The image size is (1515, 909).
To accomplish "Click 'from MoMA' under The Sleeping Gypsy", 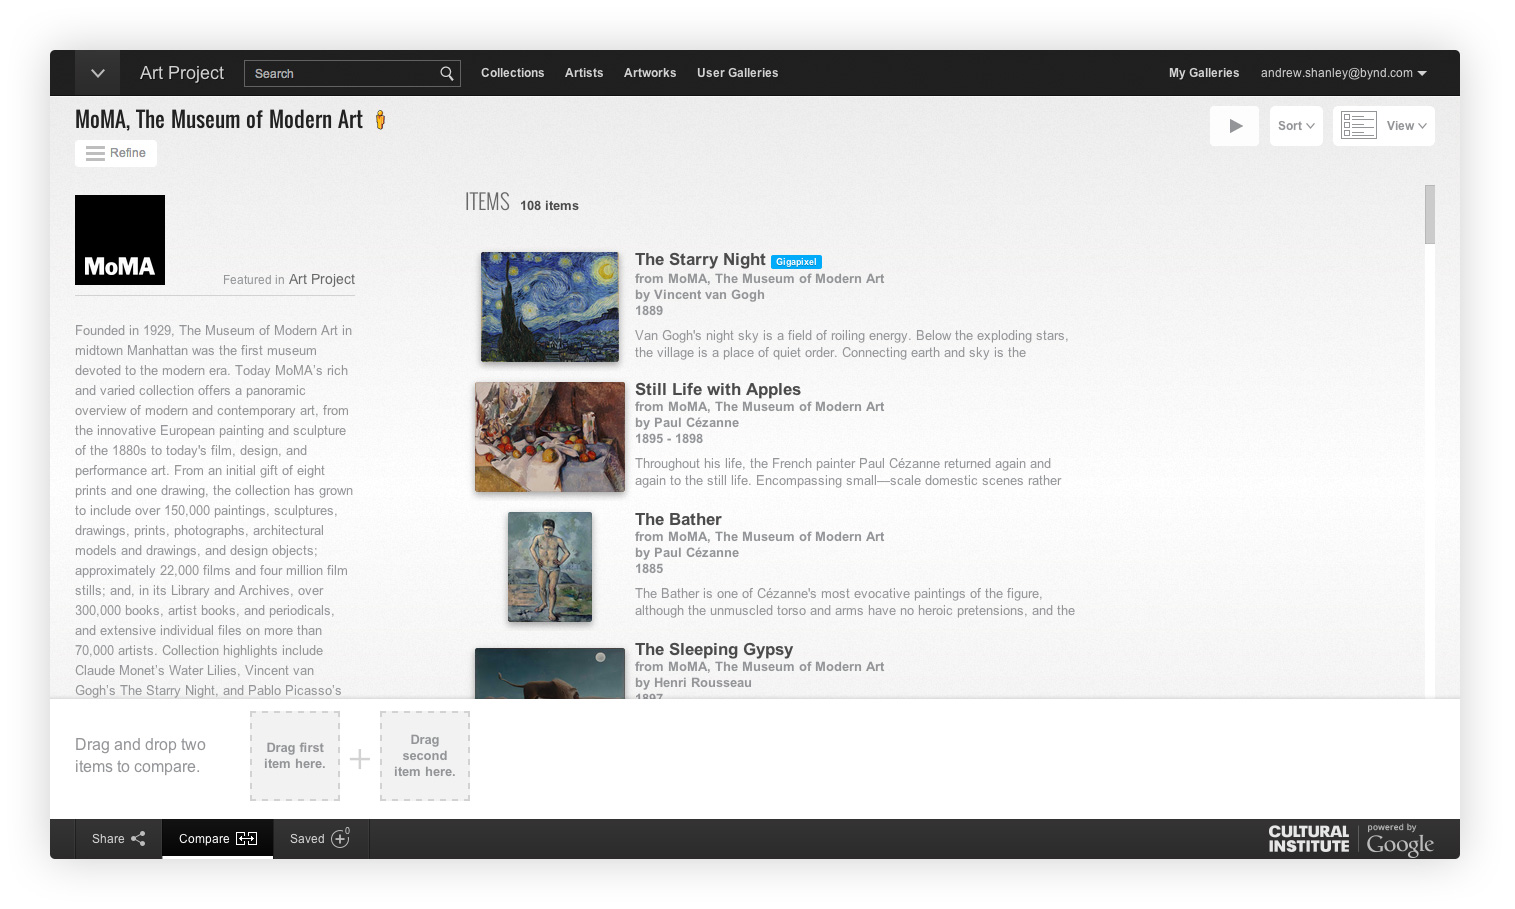I will tap(760, 667).
